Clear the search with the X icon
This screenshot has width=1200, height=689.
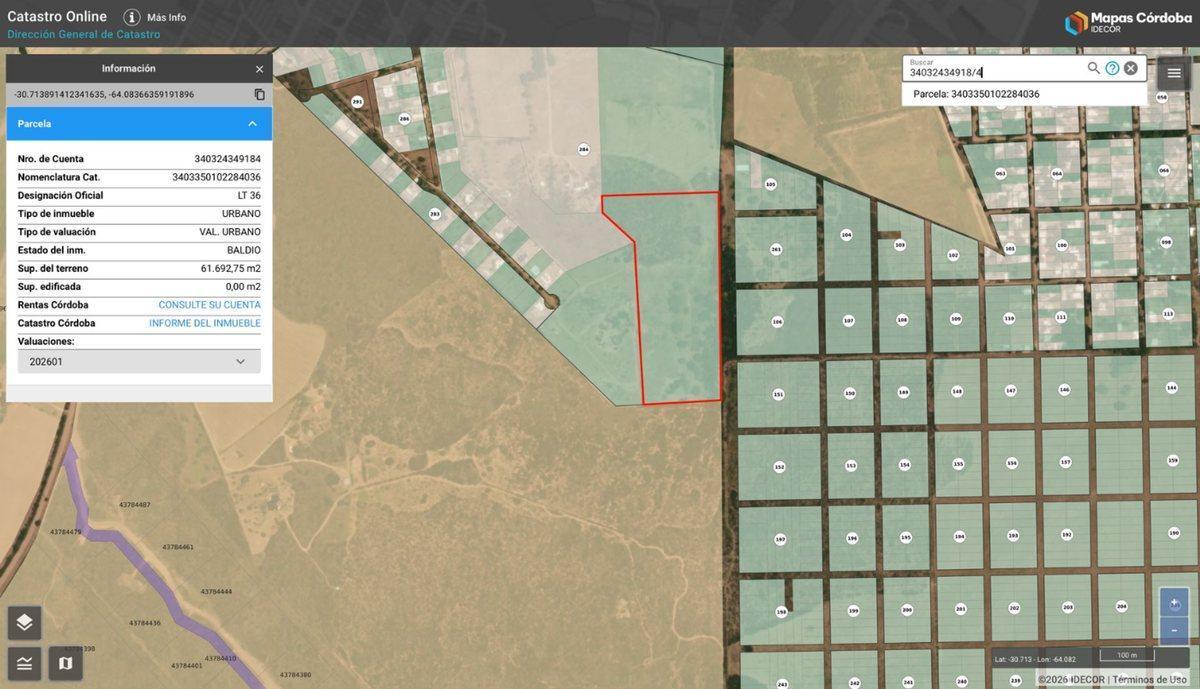tap(1131, 68)
